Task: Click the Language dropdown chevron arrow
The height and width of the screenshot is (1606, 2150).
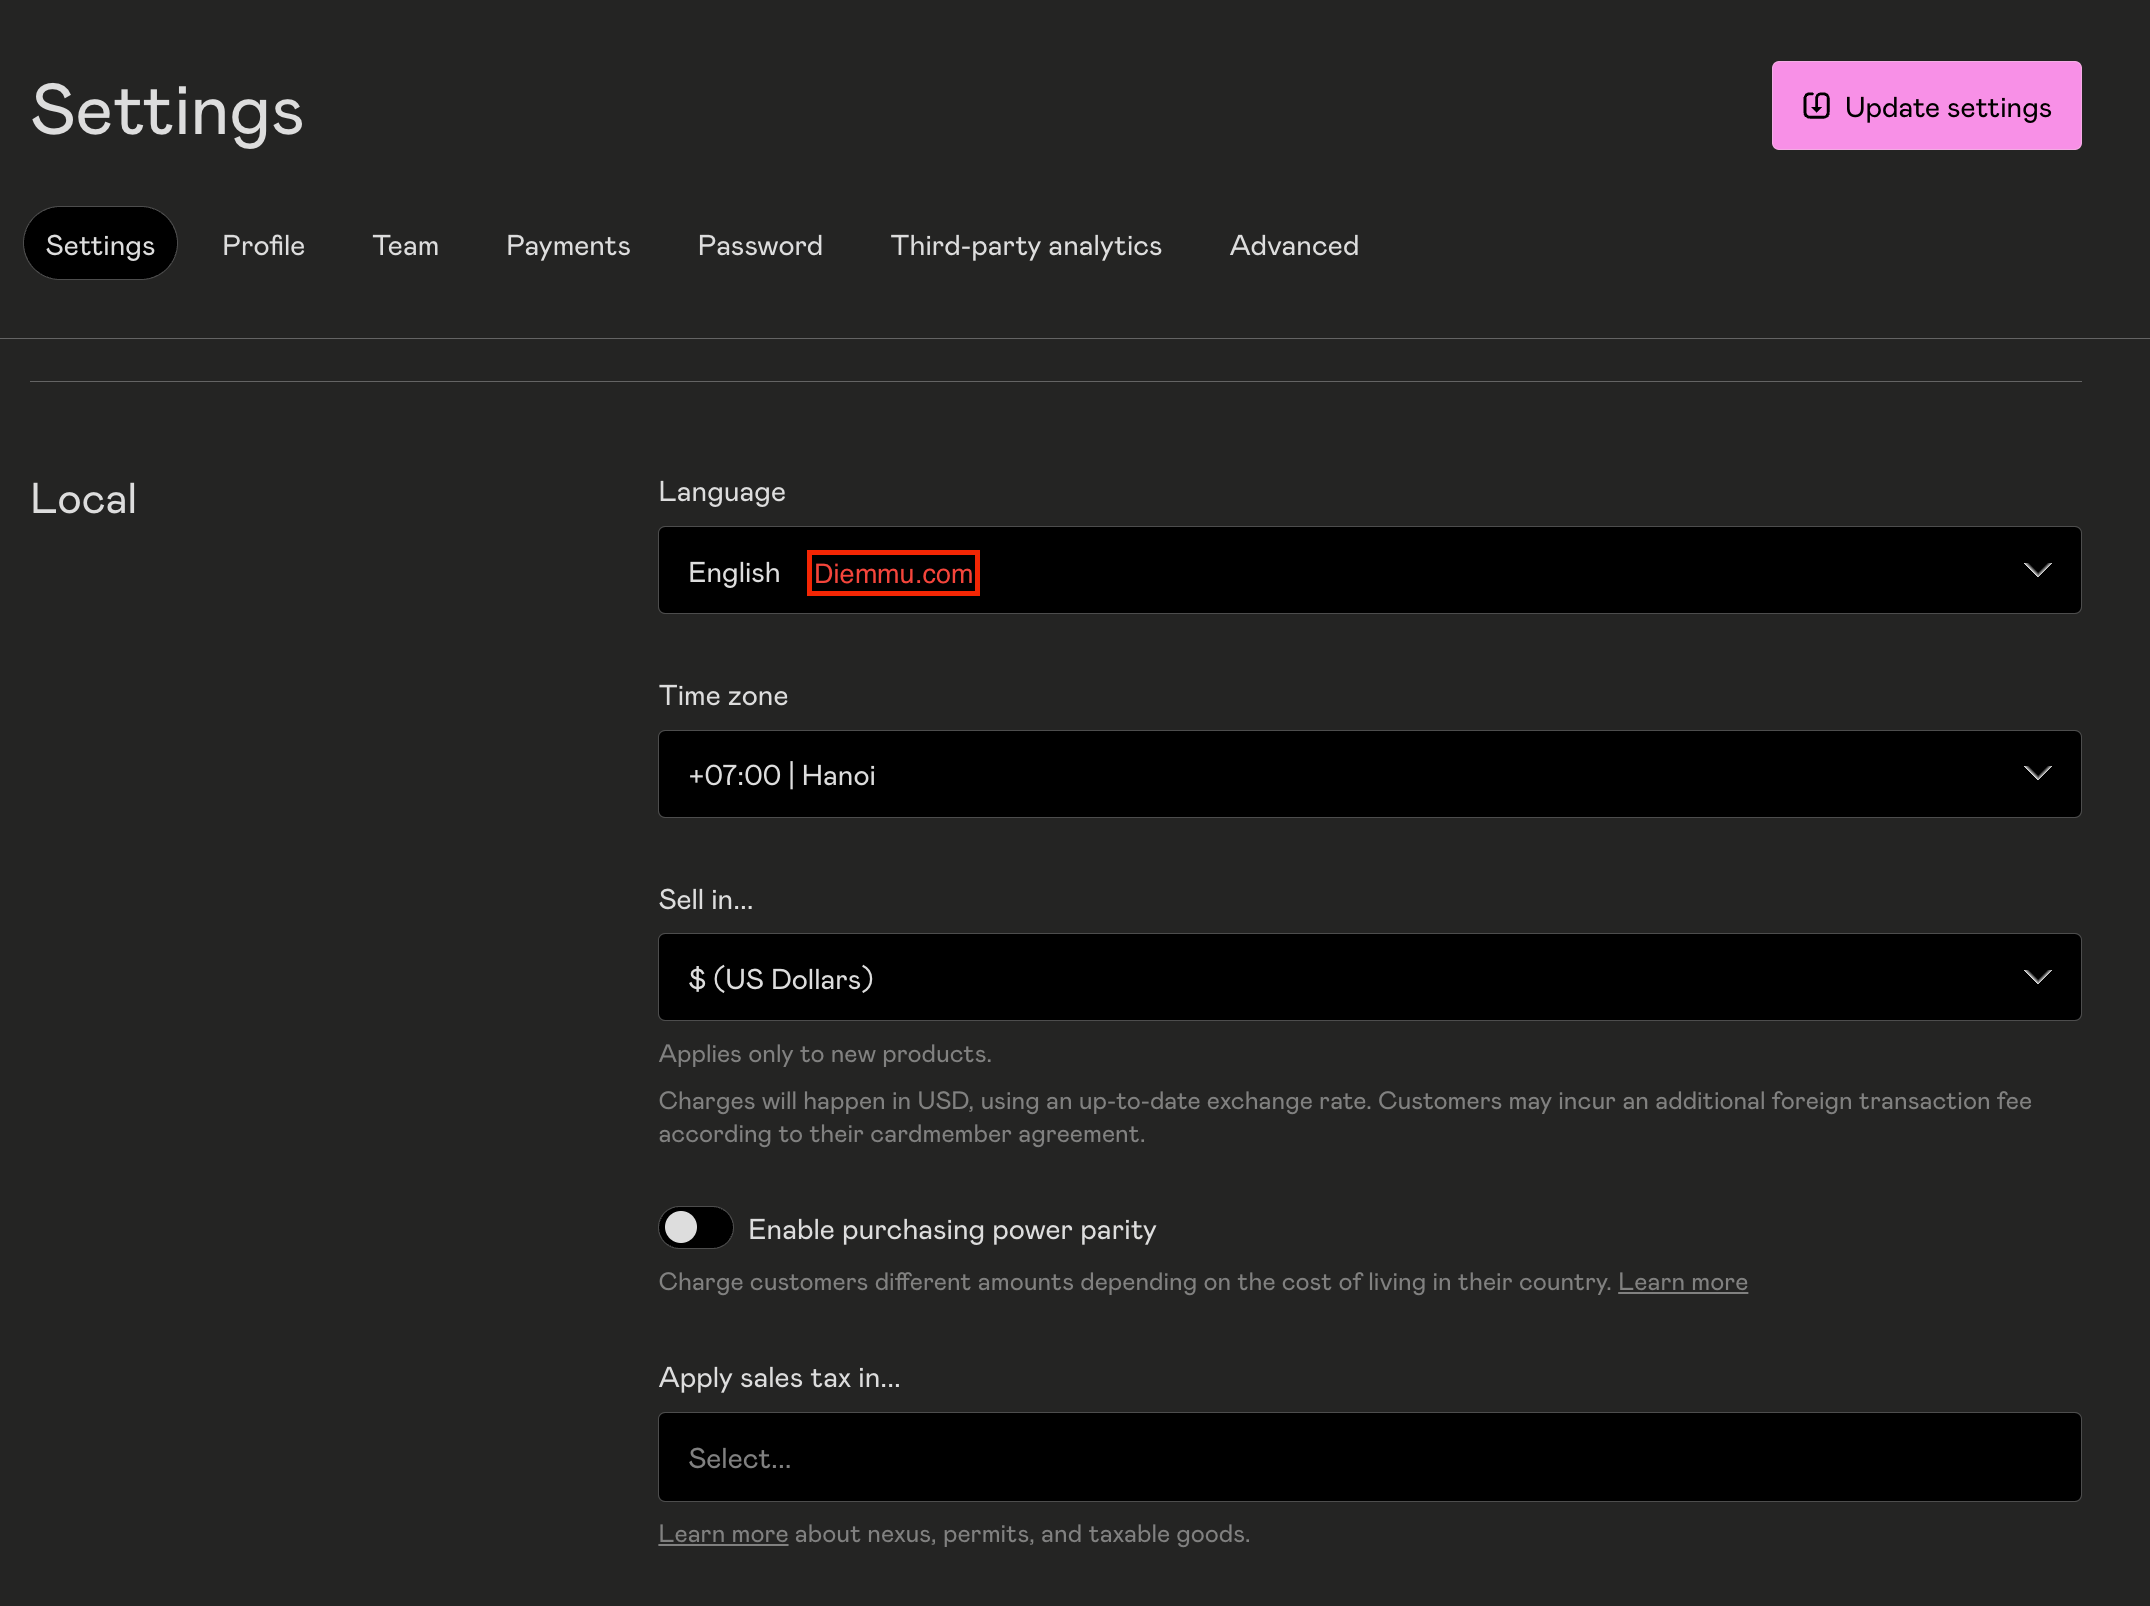Action: click(x=2037, y=570)
